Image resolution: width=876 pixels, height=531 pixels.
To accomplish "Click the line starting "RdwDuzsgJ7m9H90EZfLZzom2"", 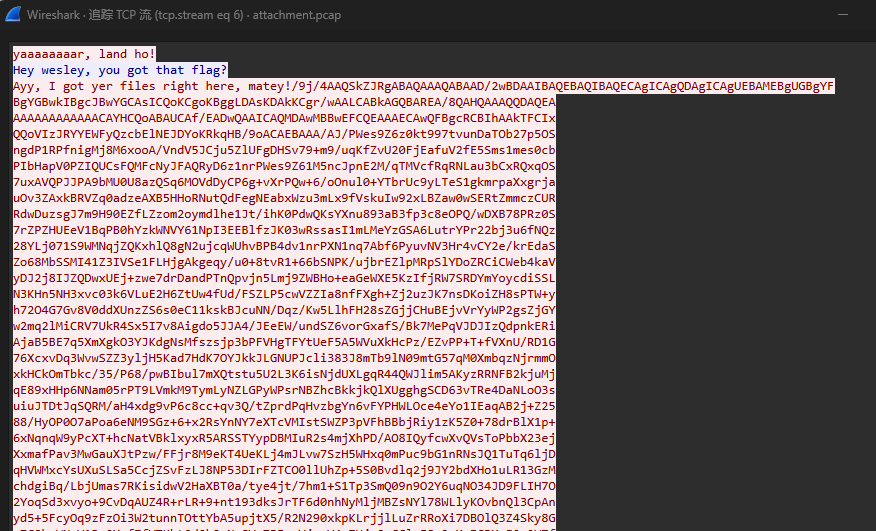I will click(284, 214).
